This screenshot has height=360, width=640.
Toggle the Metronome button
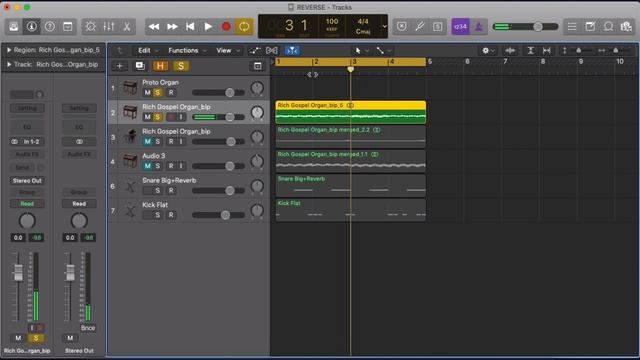tap(479, 27)
